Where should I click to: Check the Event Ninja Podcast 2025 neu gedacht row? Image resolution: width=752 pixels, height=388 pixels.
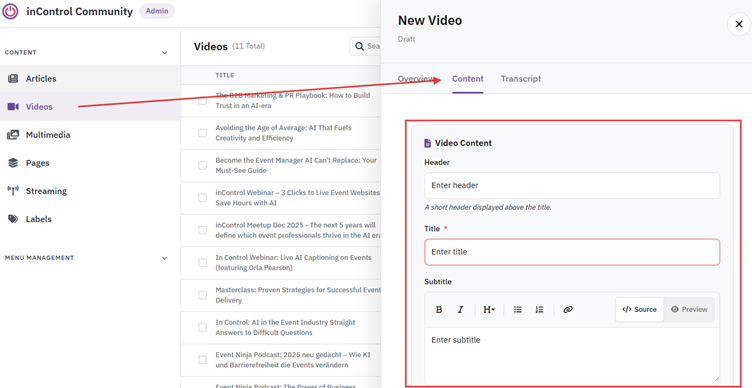[x=202, y=360]
